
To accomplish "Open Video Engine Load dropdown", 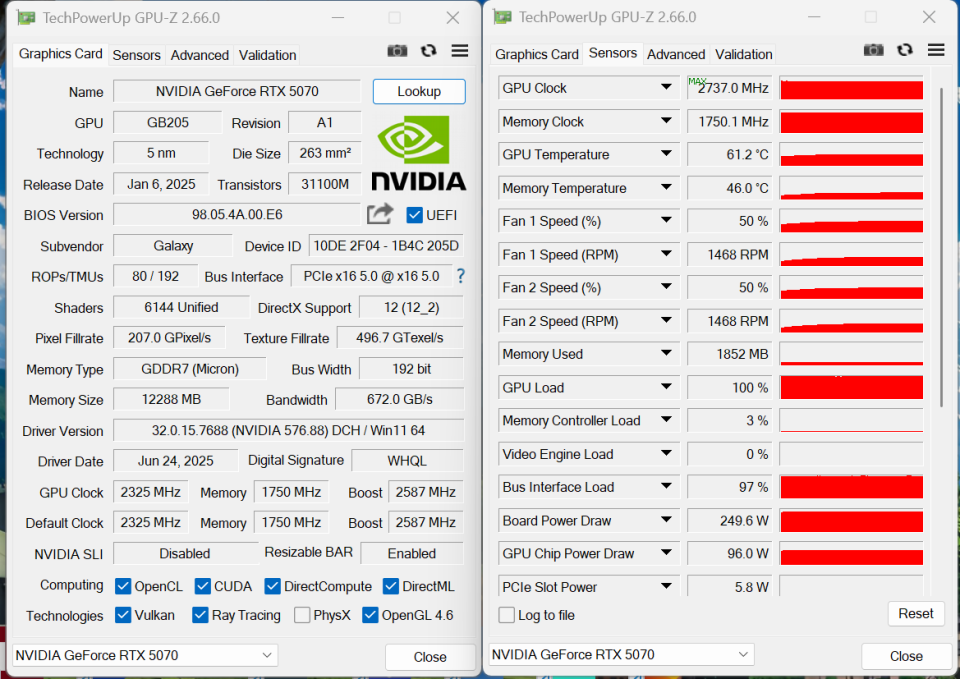I will pos(666,454).
